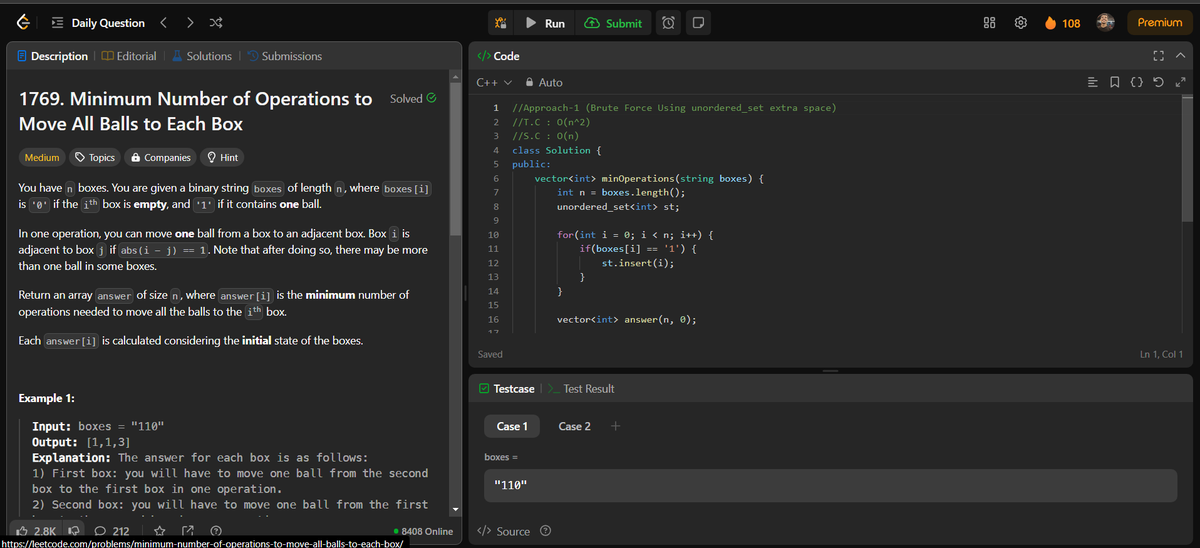Click the Auto lock mode label
Screen dimensions: 1200x548
[x=544, y=82]
